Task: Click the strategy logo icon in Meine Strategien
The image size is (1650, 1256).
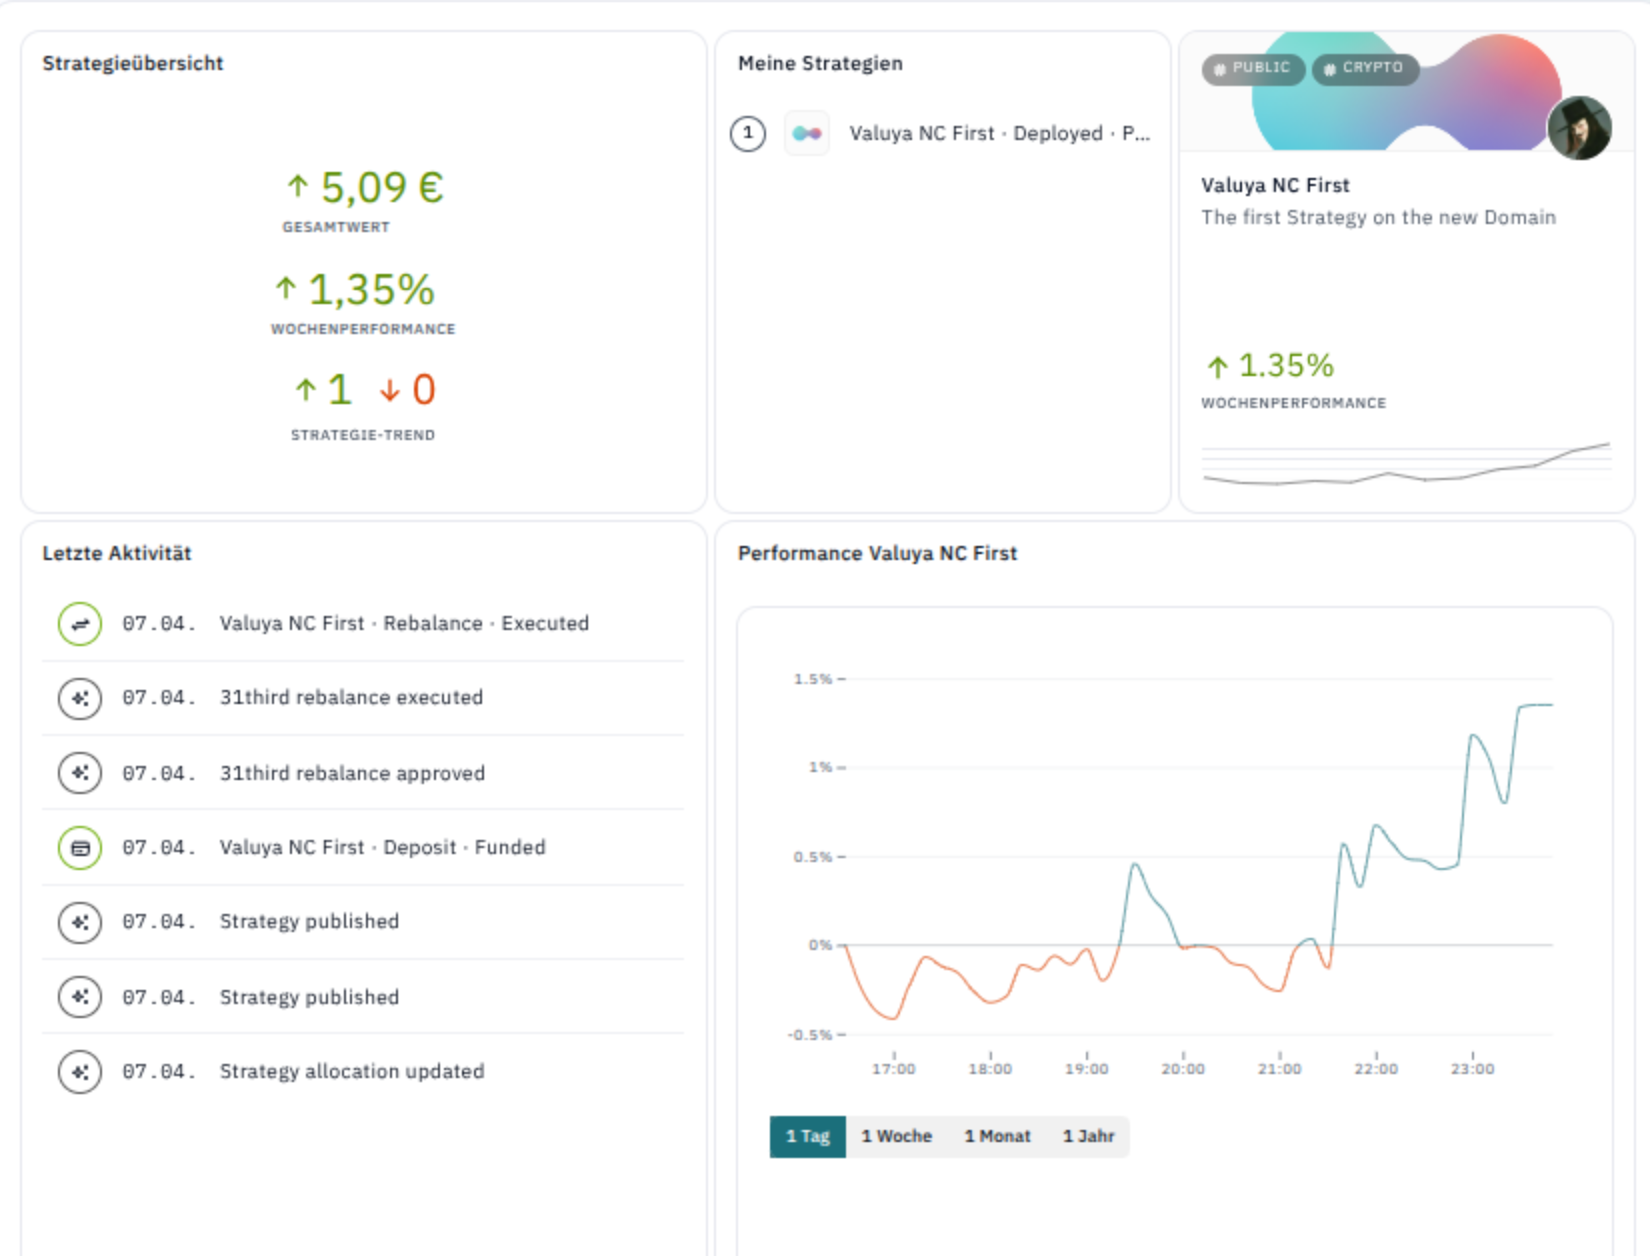Action: [x=807, y=133]
